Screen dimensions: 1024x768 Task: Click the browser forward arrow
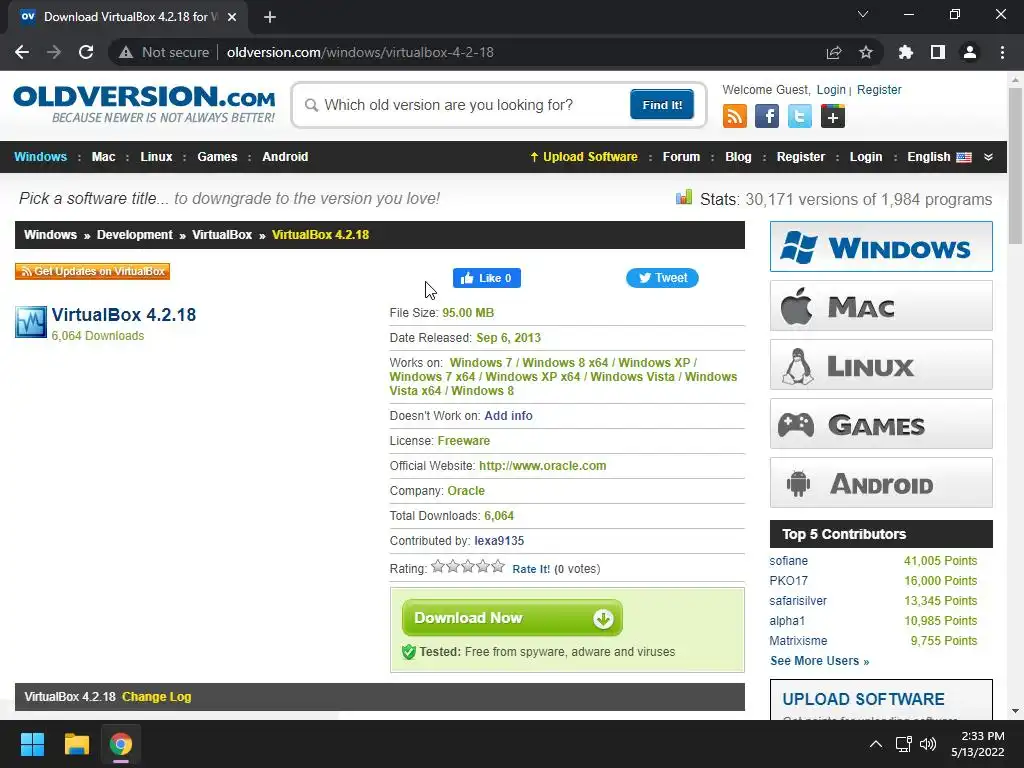(54, 52)
